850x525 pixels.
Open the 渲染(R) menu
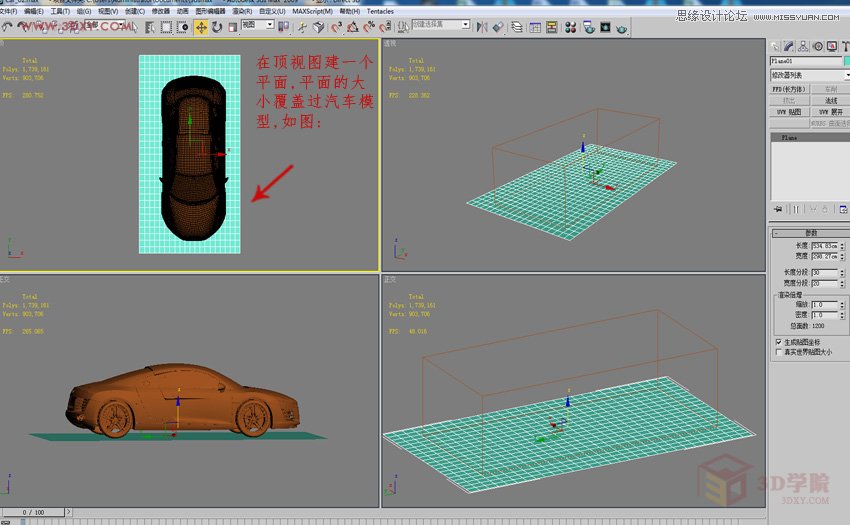click(x=242, y=11)
